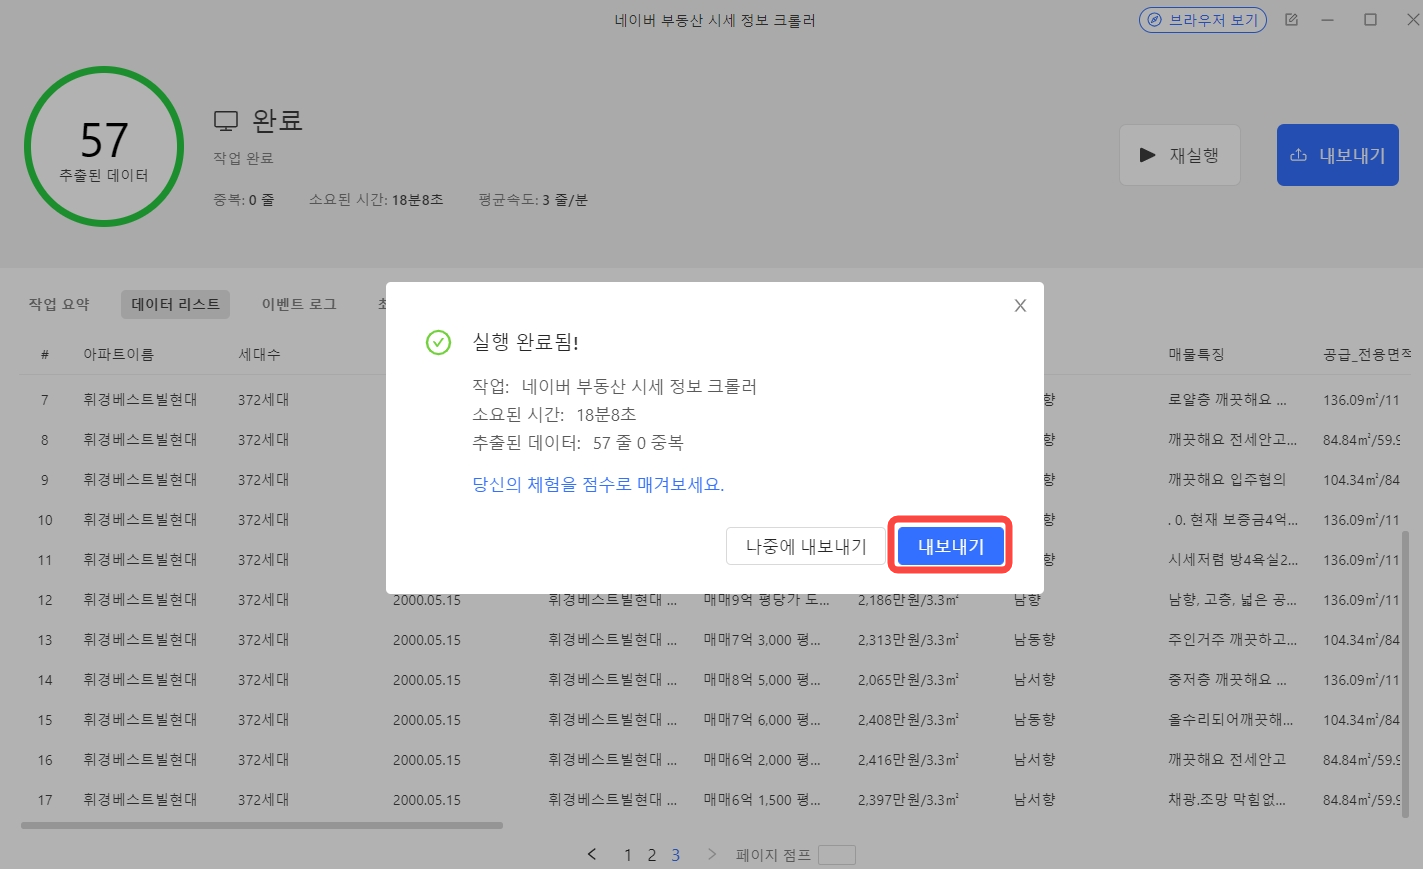Click the edit note icon in title bar
Image resolution: width=1423 pixels, height=869 pixels.
(1291, 20)
